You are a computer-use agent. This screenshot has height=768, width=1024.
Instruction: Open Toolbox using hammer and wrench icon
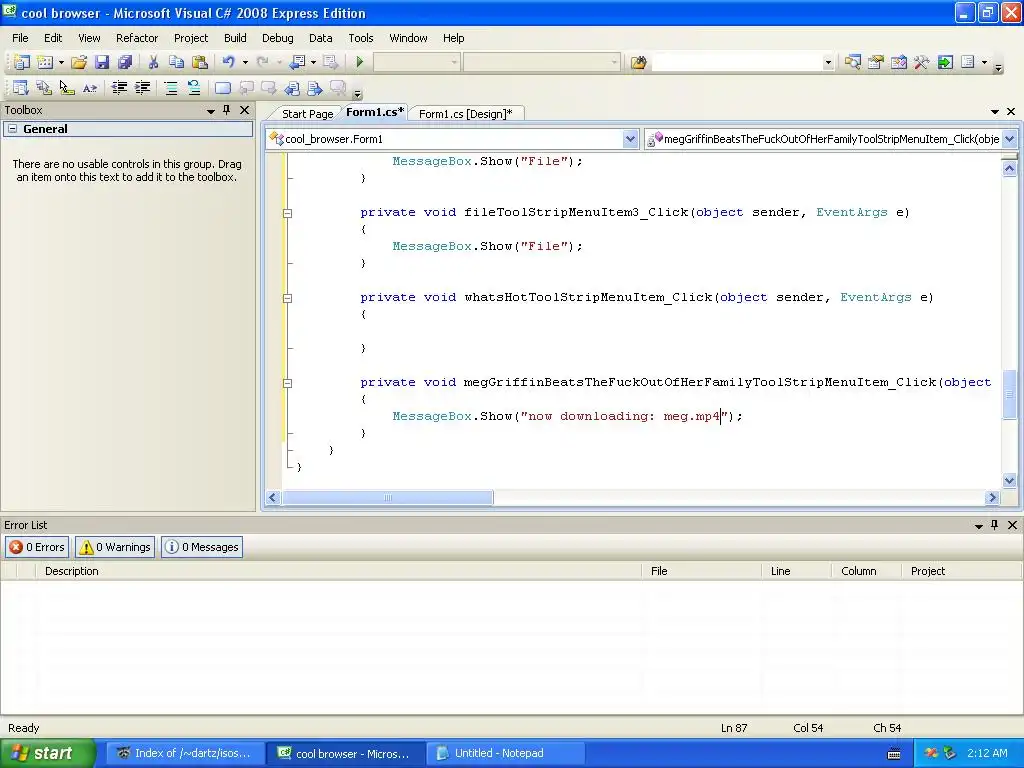(921, 62)
